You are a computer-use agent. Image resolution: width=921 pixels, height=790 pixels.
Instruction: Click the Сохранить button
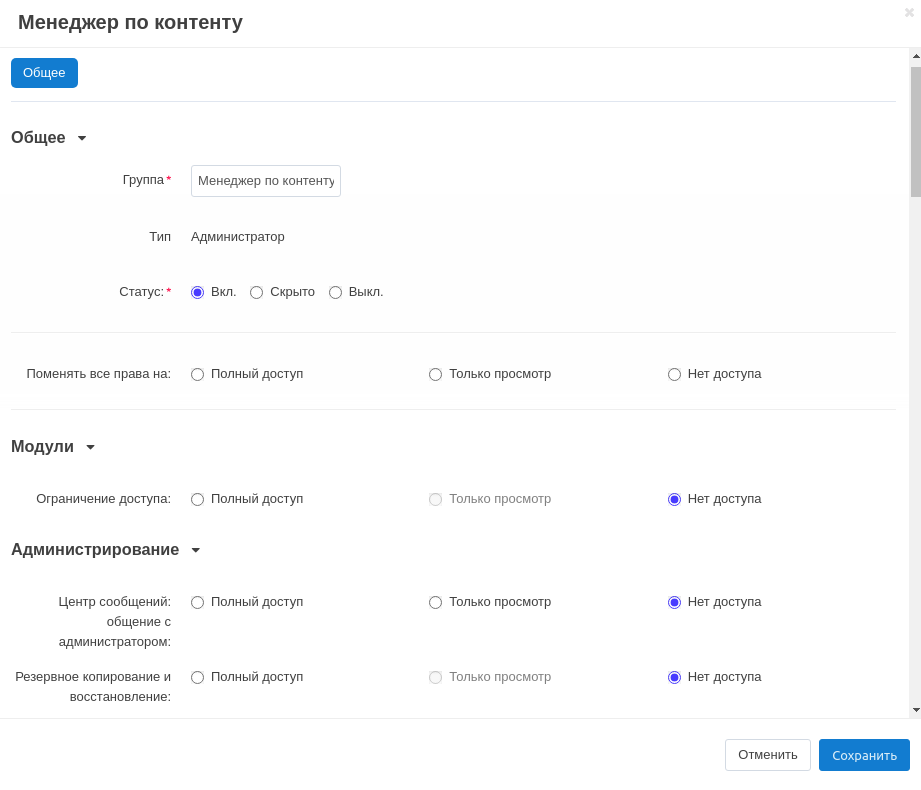864,755
